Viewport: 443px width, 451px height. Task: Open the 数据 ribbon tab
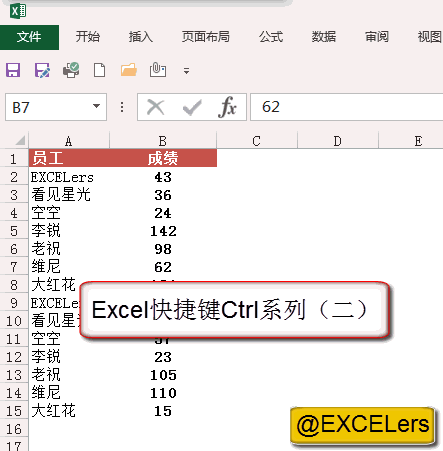pos(324,37)
